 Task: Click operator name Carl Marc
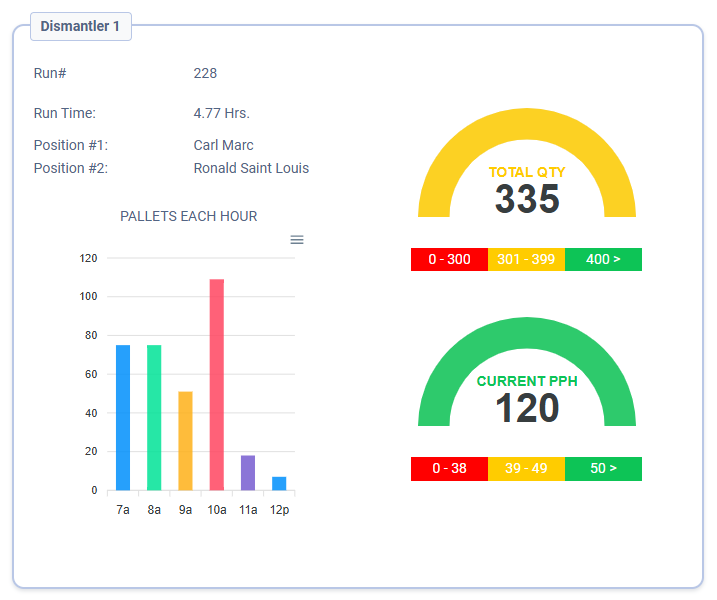(x=223, y=146)
